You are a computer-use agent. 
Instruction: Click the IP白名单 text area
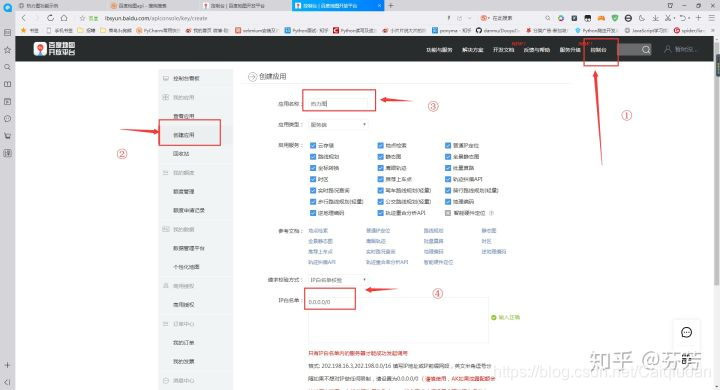pos(398,320)
